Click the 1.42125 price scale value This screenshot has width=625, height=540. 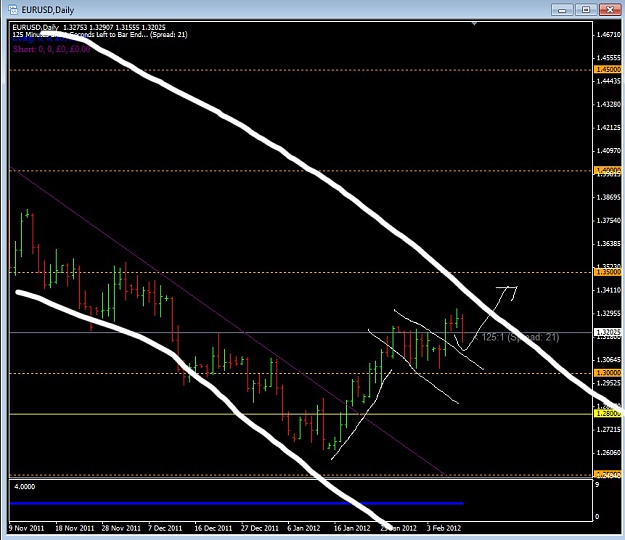coord(608,128)
